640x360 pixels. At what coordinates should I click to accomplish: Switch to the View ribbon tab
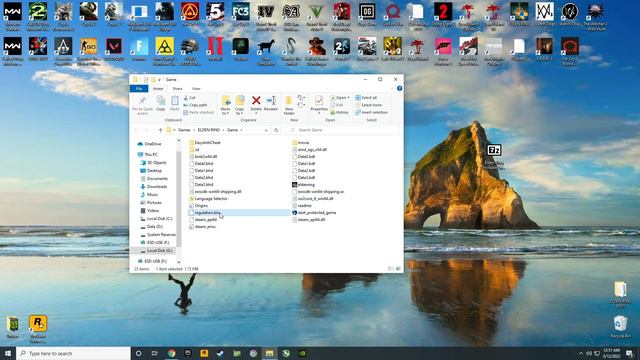click(196, 89)
